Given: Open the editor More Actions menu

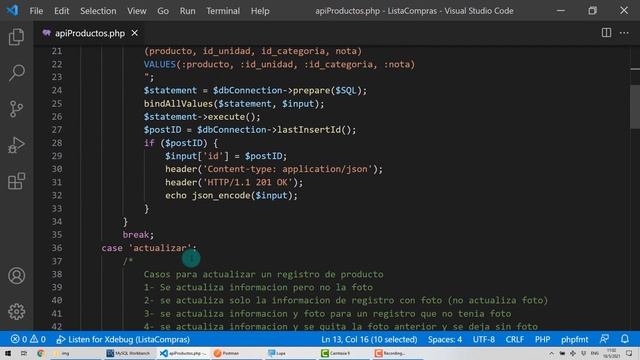Looking at the screenshot, I should (624, 33).
